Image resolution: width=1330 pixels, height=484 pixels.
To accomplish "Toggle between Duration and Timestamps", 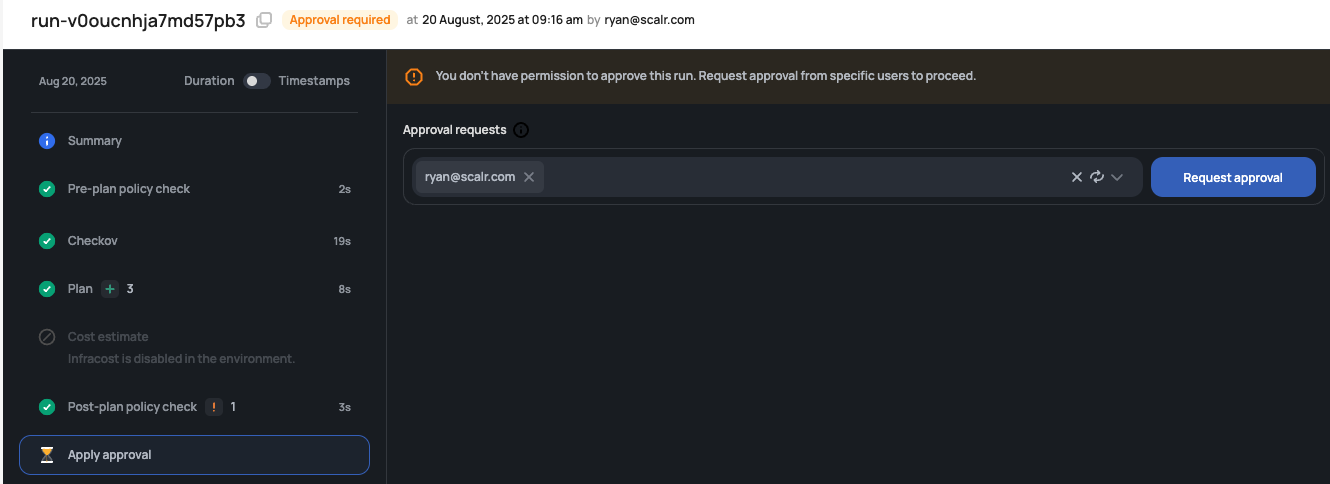I will [x=257, y=81].
